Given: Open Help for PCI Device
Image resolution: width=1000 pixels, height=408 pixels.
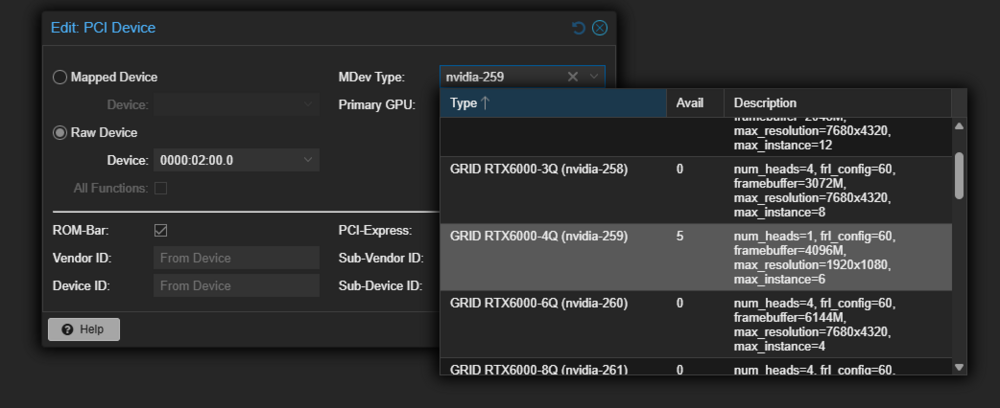Looking at the screenshot, I should 84,330.
